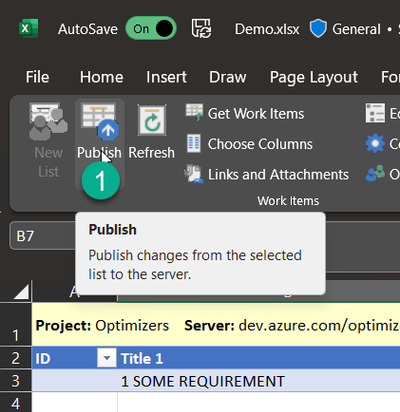Viewport: 400px width, 412px height.
Task: Click the Get Work Items icon
Action: tap(194, 112)
